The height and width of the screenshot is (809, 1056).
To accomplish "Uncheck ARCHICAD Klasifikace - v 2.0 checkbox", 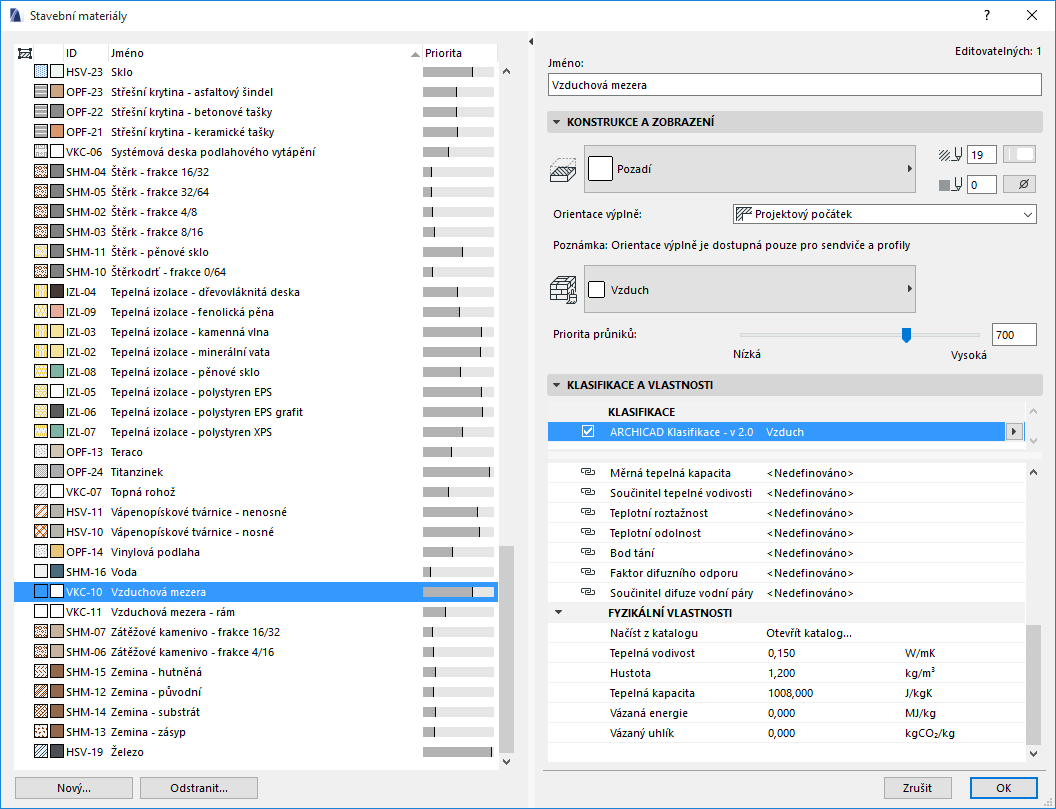I will [588, 432].
